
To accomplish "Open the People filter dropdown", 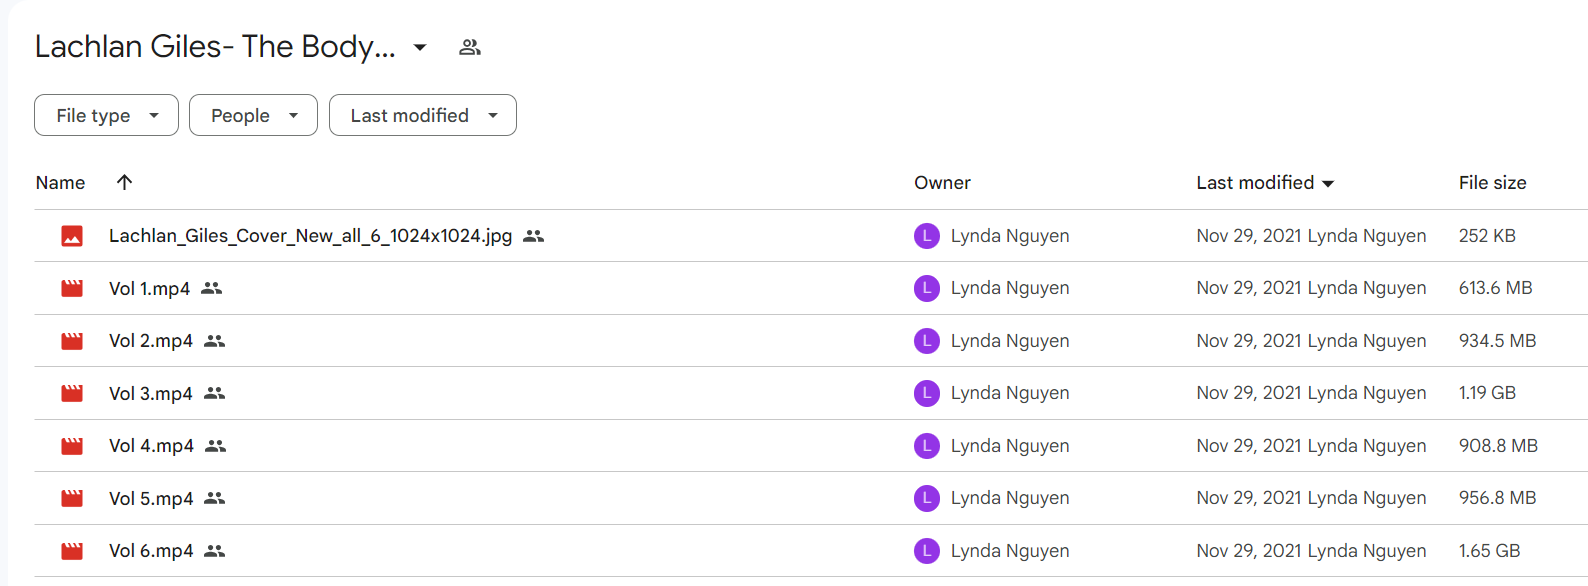I will click(253, 115).
